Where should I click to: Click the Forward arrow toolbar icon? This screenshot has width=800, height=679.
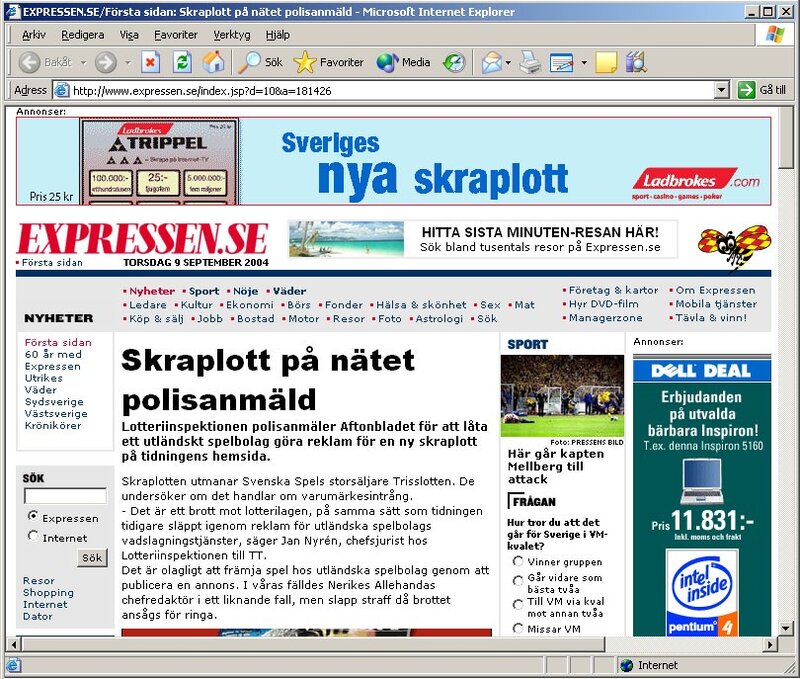106,63
